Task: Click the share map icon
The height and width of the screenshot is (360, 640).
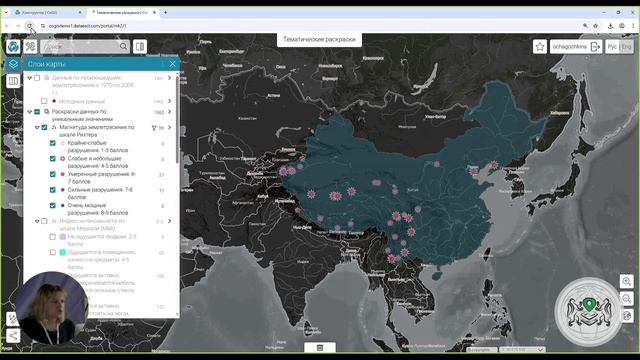Action: (x=13, y=336)
